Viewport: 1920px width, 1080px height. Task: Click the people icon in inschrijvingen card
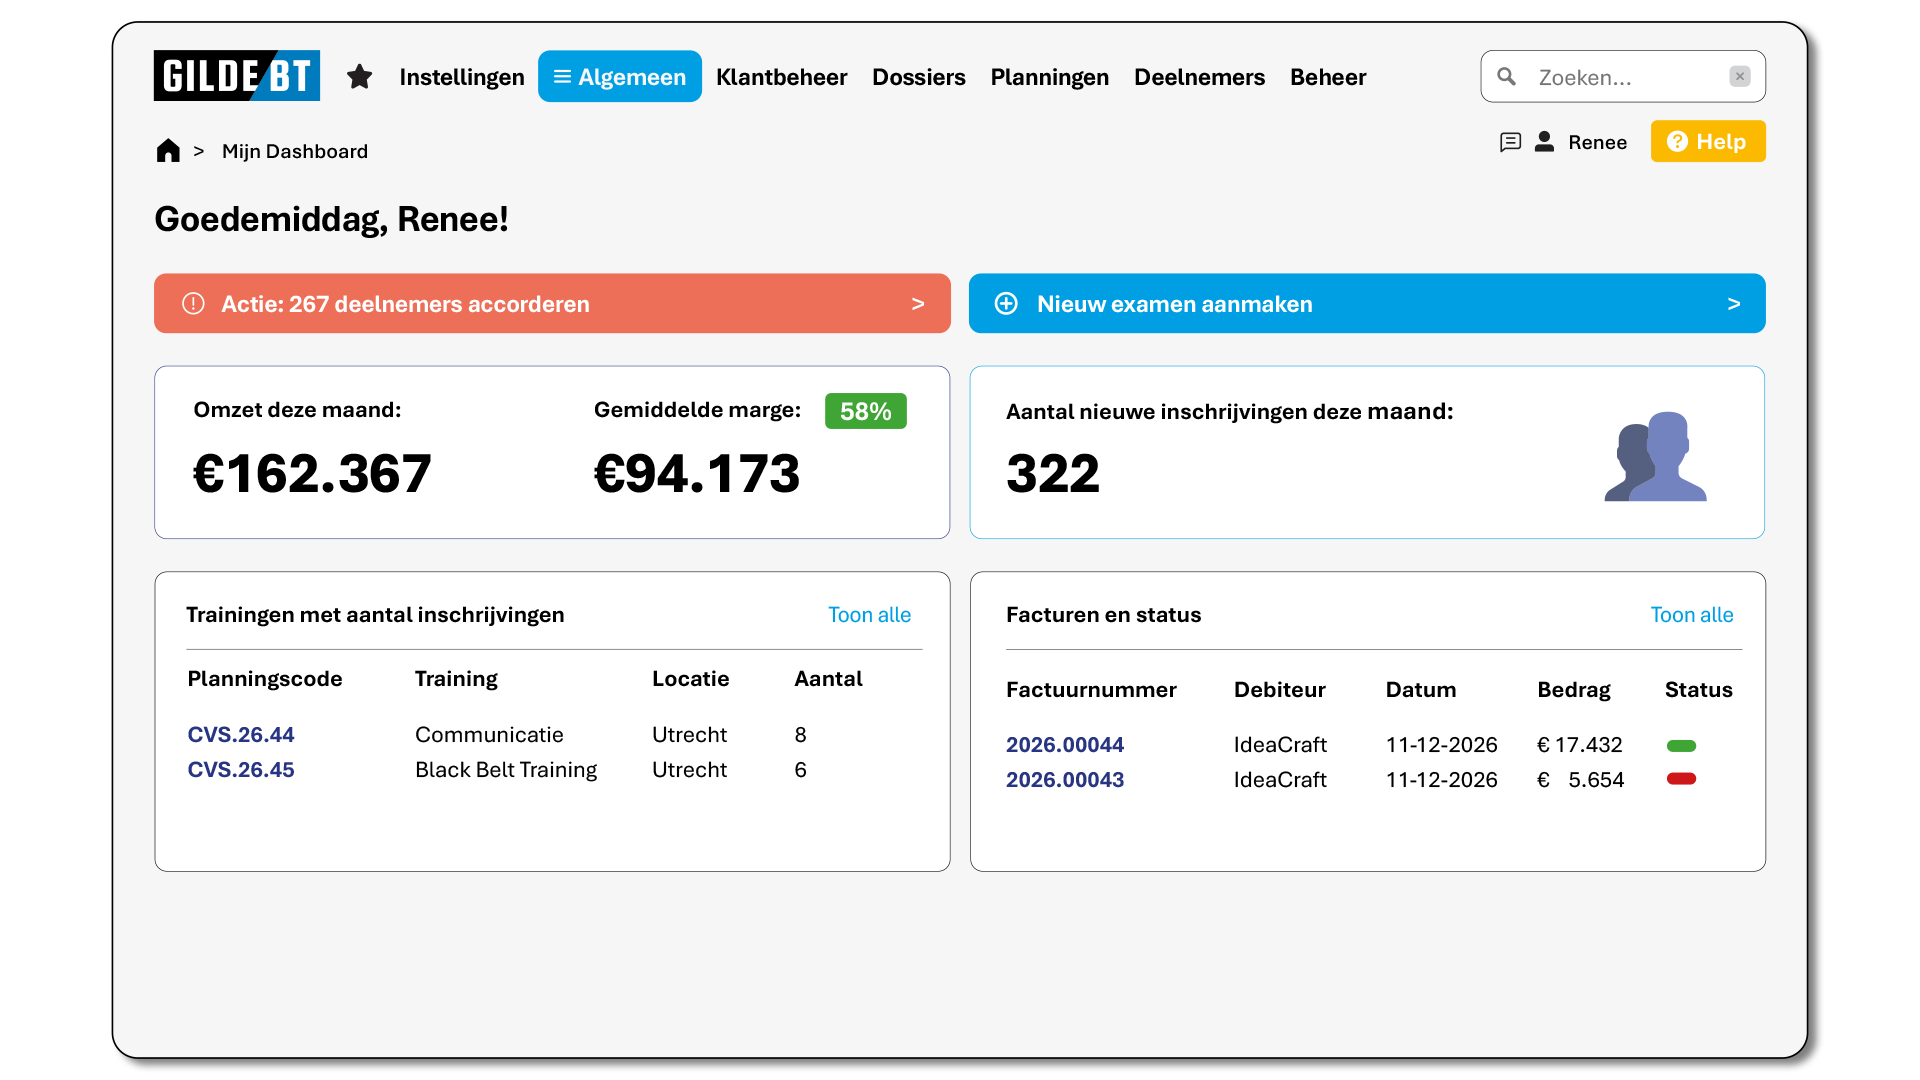coord(1656,456)
